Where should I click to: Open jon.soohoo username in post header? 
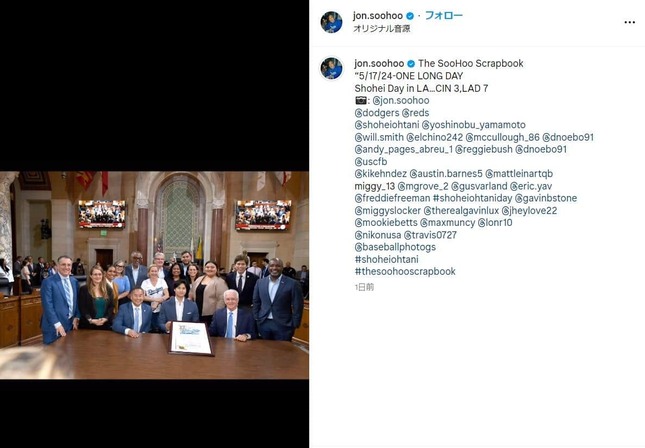(x=378, y=16)
